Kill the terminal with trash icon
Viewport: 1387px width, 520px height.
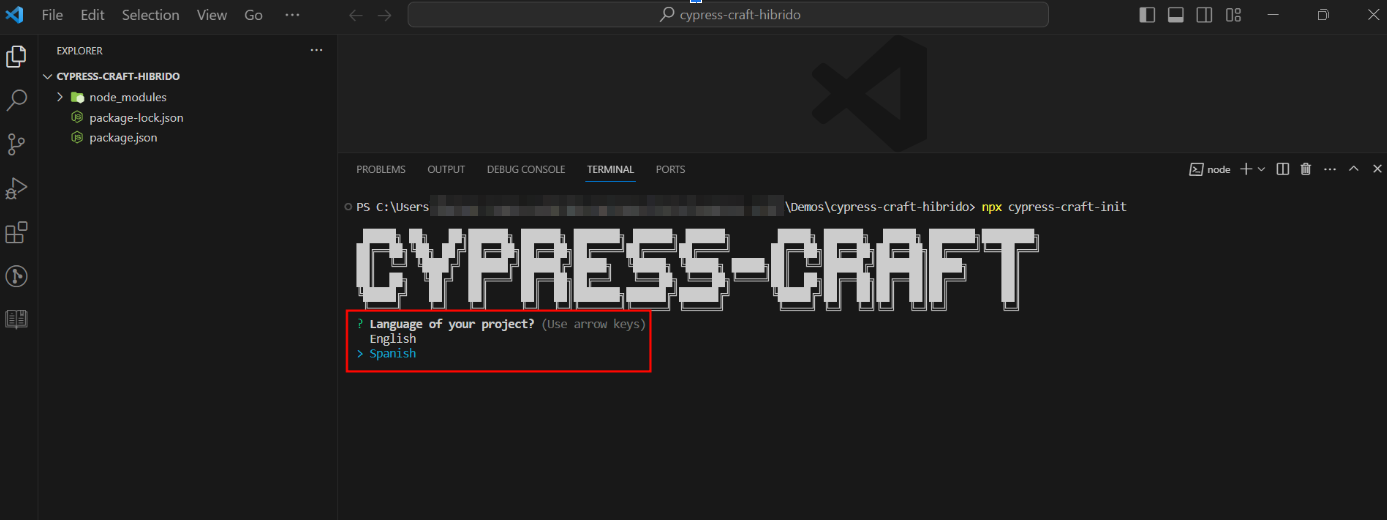(1305, 170)
